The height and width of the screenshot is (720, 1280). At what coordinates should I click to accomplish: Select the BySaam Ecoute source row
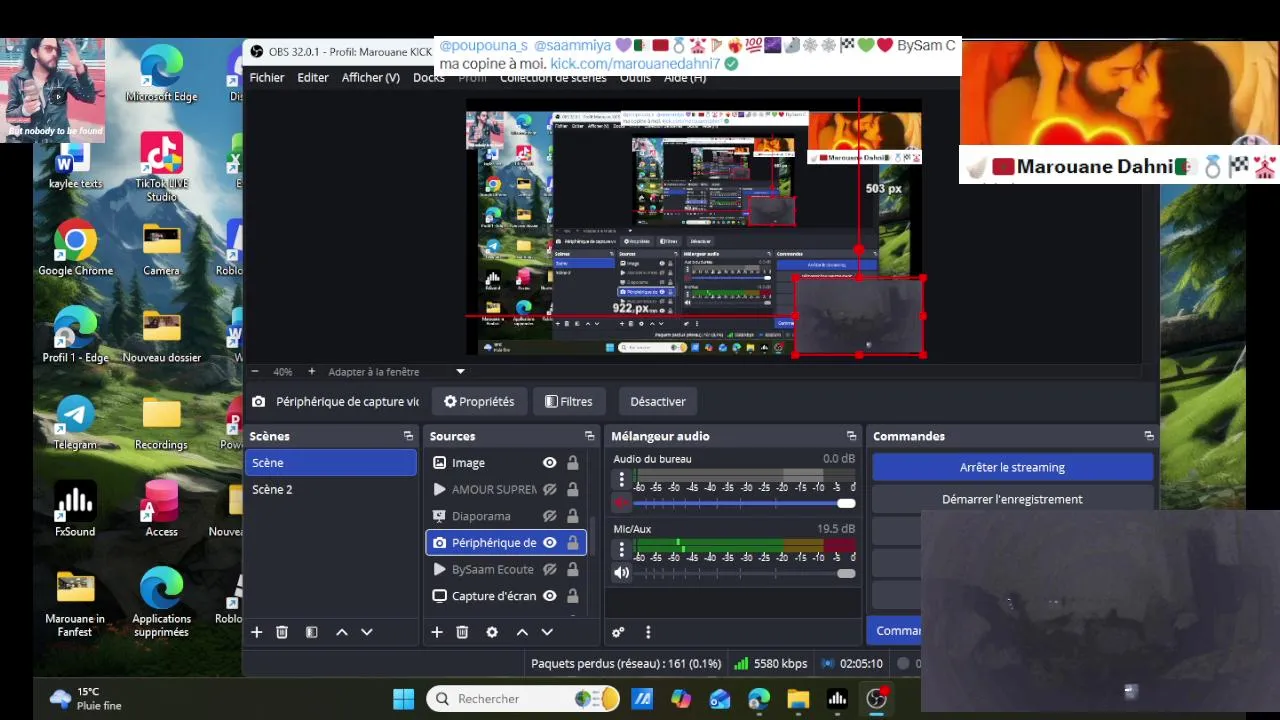coord(506,569)
